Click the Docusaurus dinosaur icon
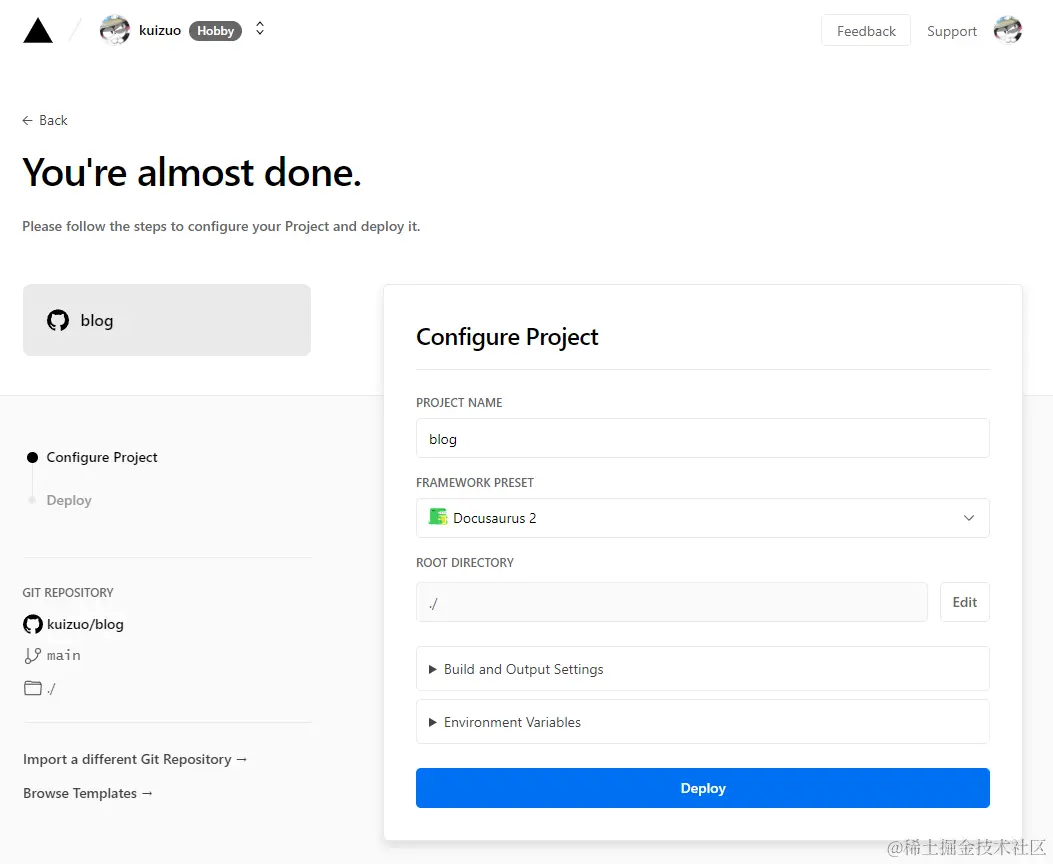Viewport: 1053px width, 864px height. point(438,517)
